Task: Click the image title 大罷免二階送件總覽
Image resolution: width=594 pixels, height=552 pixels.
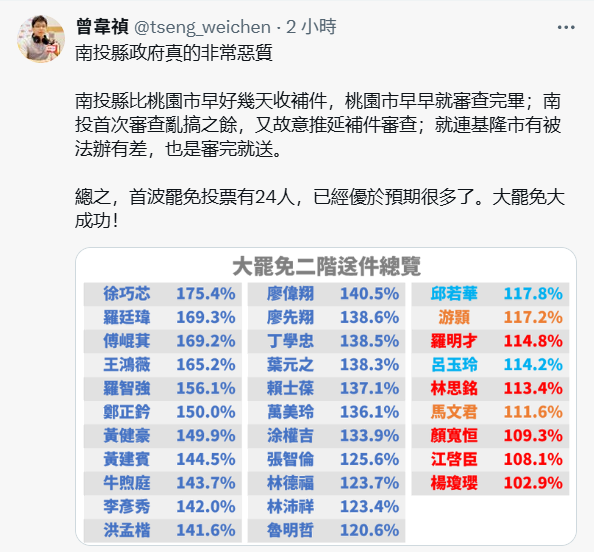Action: pyautogui.click(x=326, y=266)
